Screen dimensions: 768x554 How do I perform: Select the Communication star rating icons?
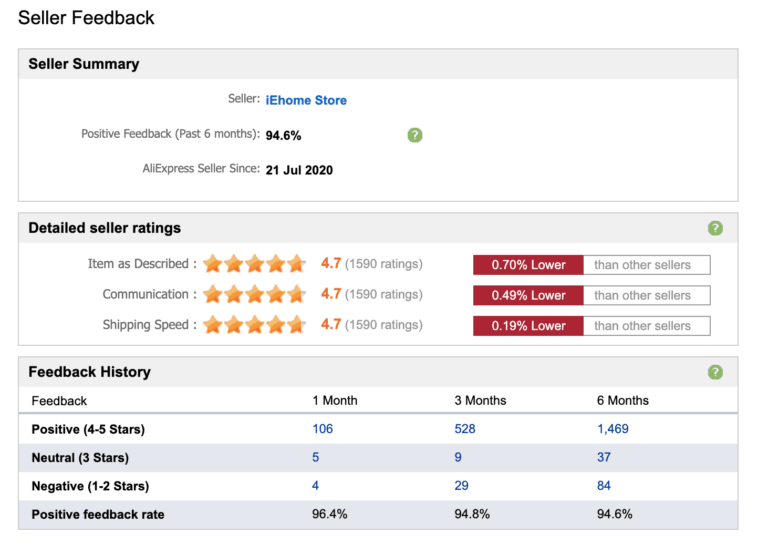pos(254,295)
